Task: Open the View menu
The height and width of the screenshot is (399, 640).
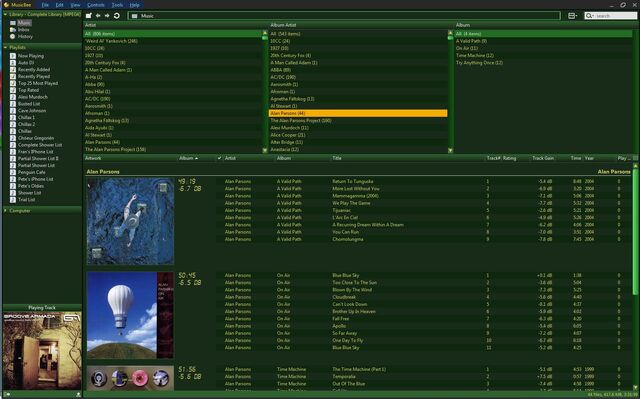Action: [75, 5]
